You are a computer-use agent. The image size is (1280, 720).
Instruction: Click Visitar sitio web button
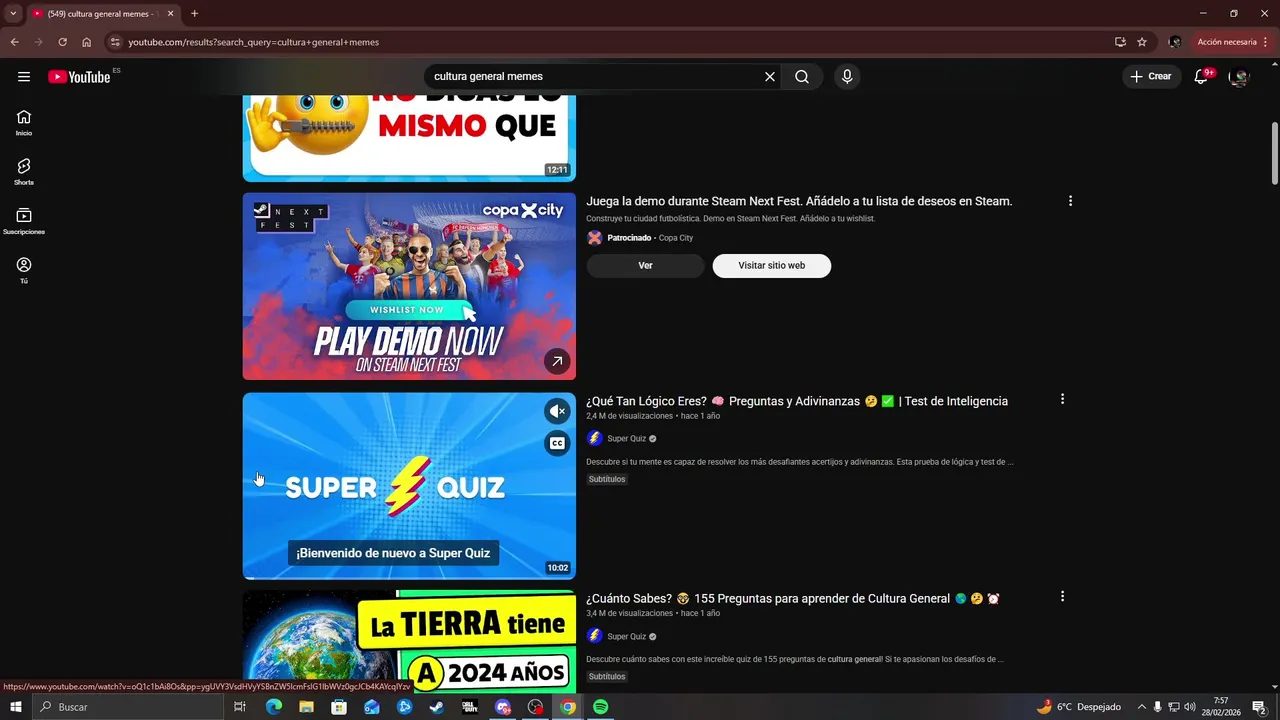coord(772,266)
